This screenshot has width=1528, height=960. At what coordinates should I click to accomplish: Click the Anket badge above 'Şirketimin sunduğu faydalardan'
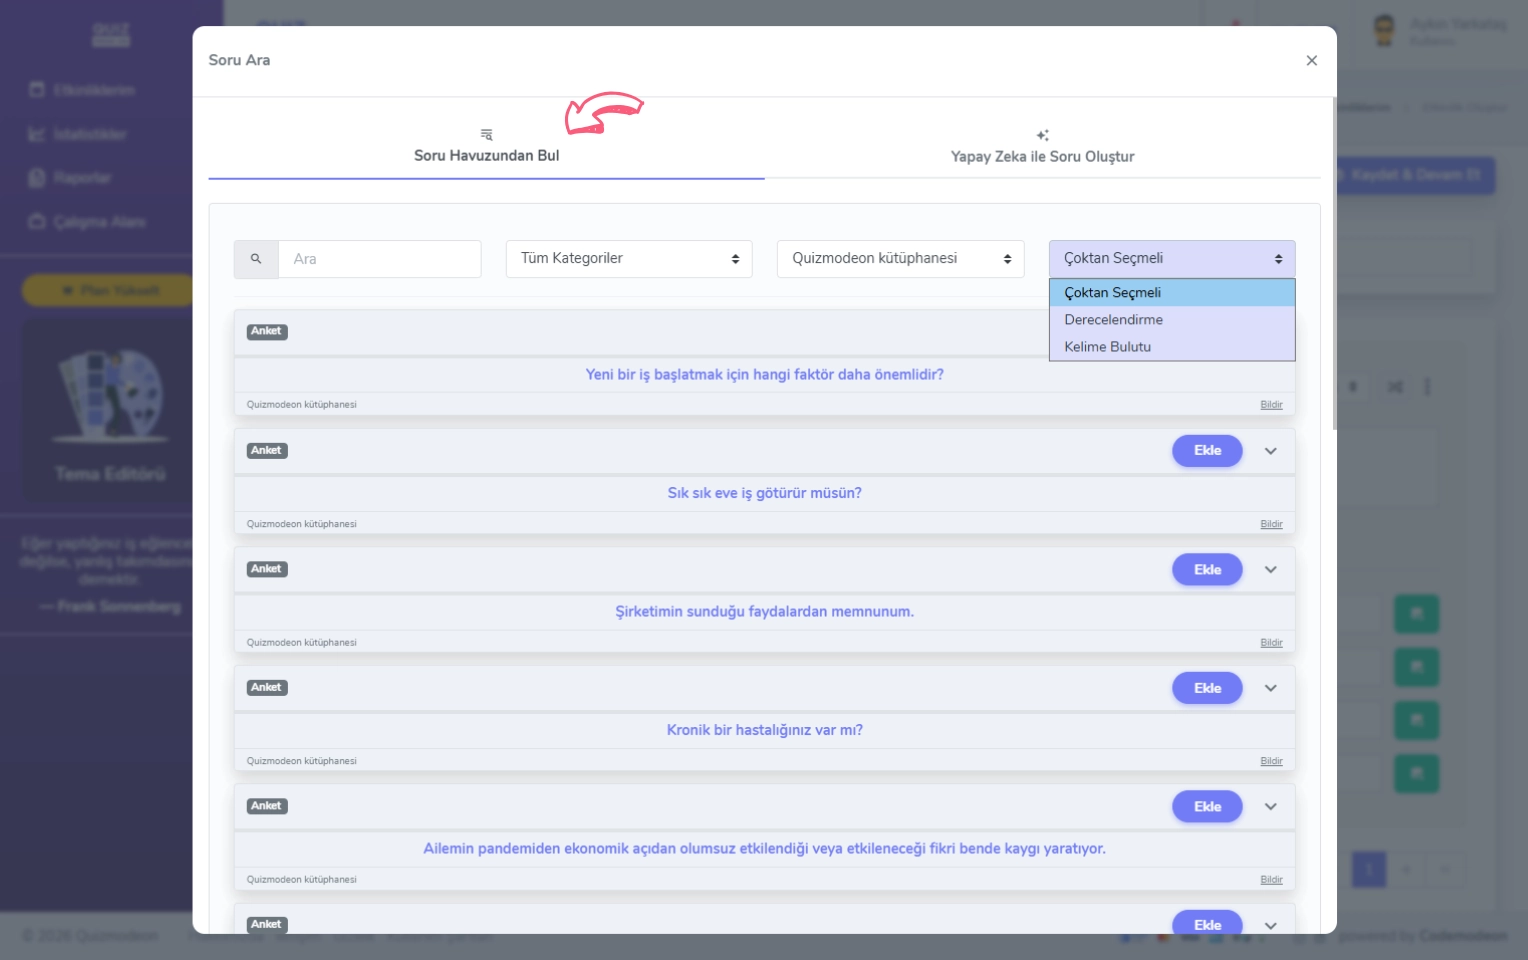pyautogui.click(x=267, y=570)
